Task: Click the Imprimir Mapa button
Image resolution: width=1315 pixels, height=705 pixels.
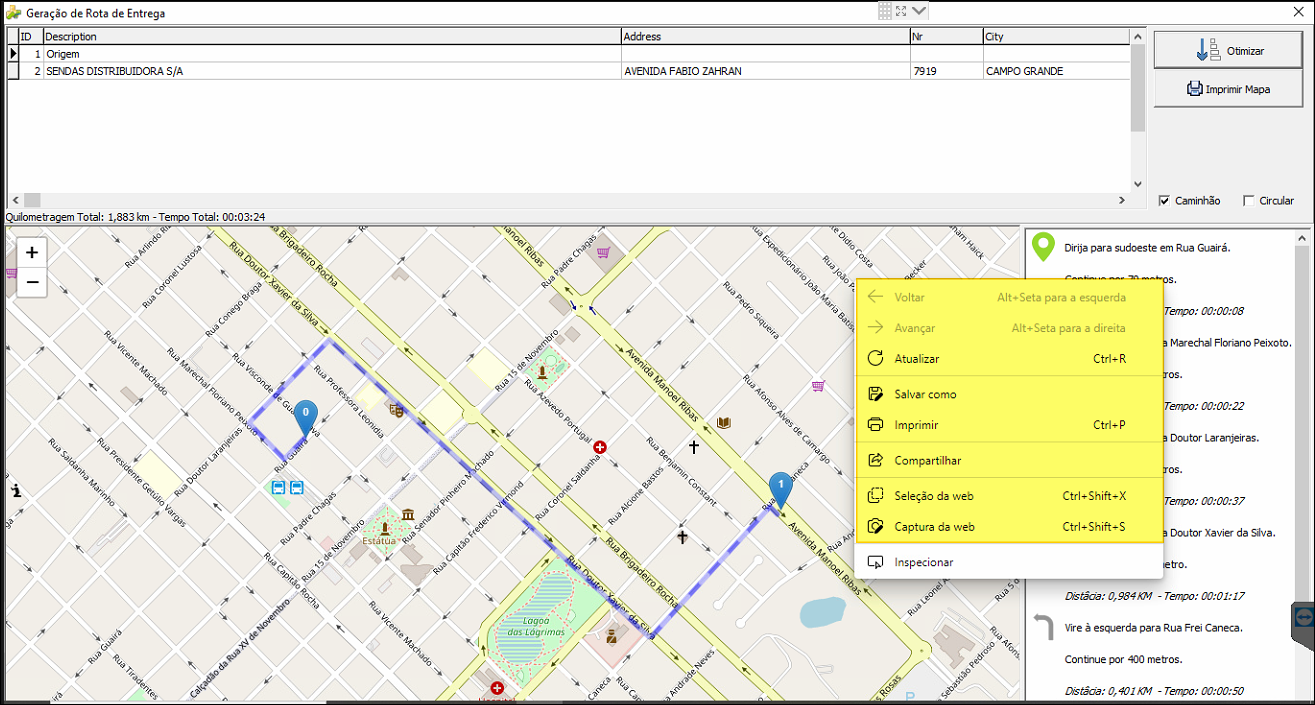Action: pyautogui.click(x=1230, y=89)
